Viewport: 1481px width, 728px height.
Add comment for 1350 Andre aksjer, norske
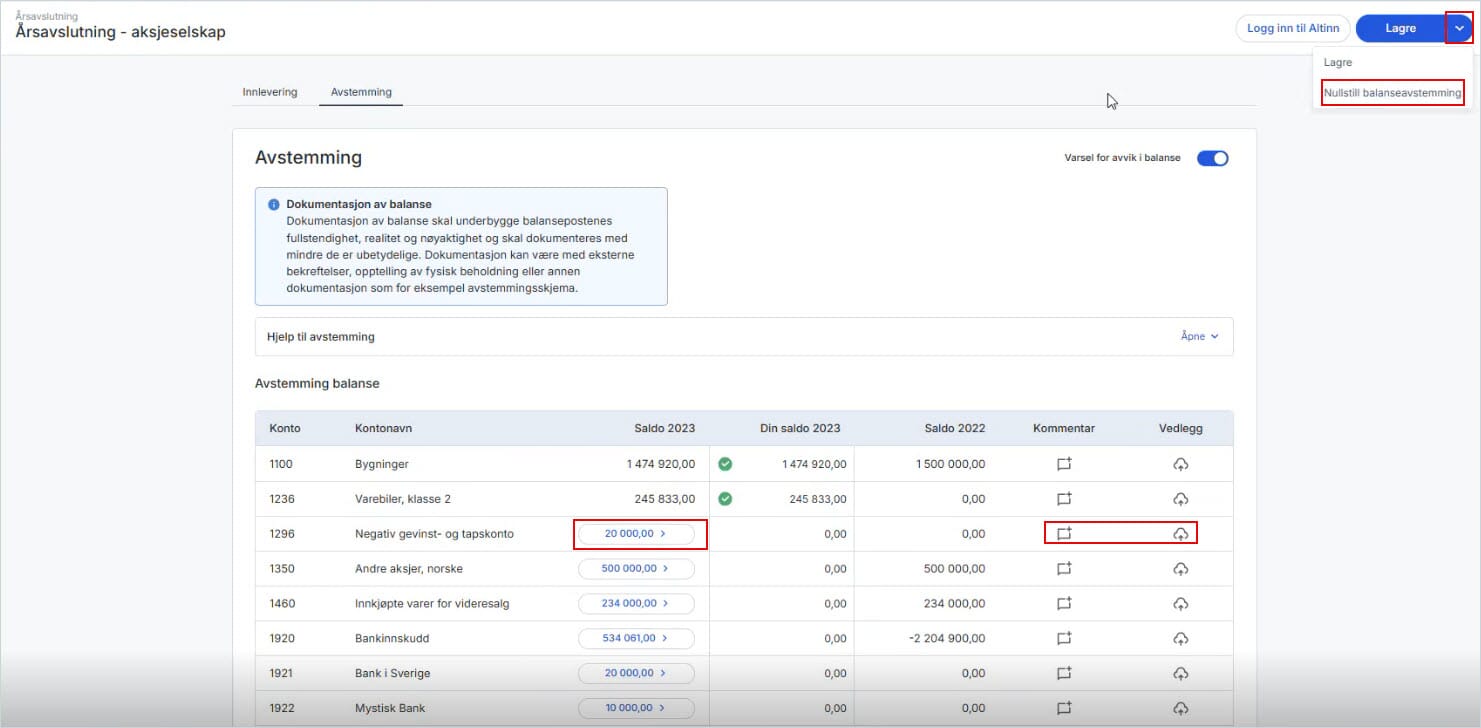pos(1064,569)
